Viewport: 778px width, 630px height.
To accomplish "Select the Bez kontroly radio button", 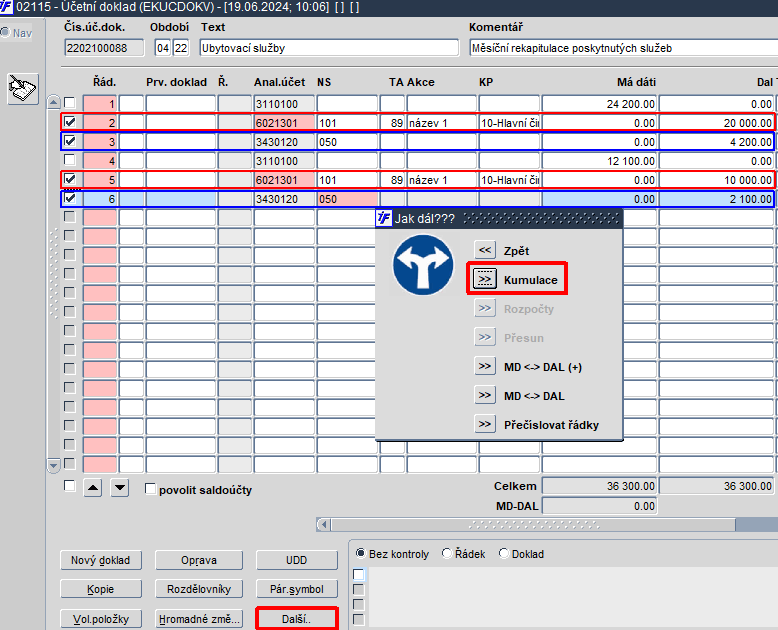I will 361,553.
